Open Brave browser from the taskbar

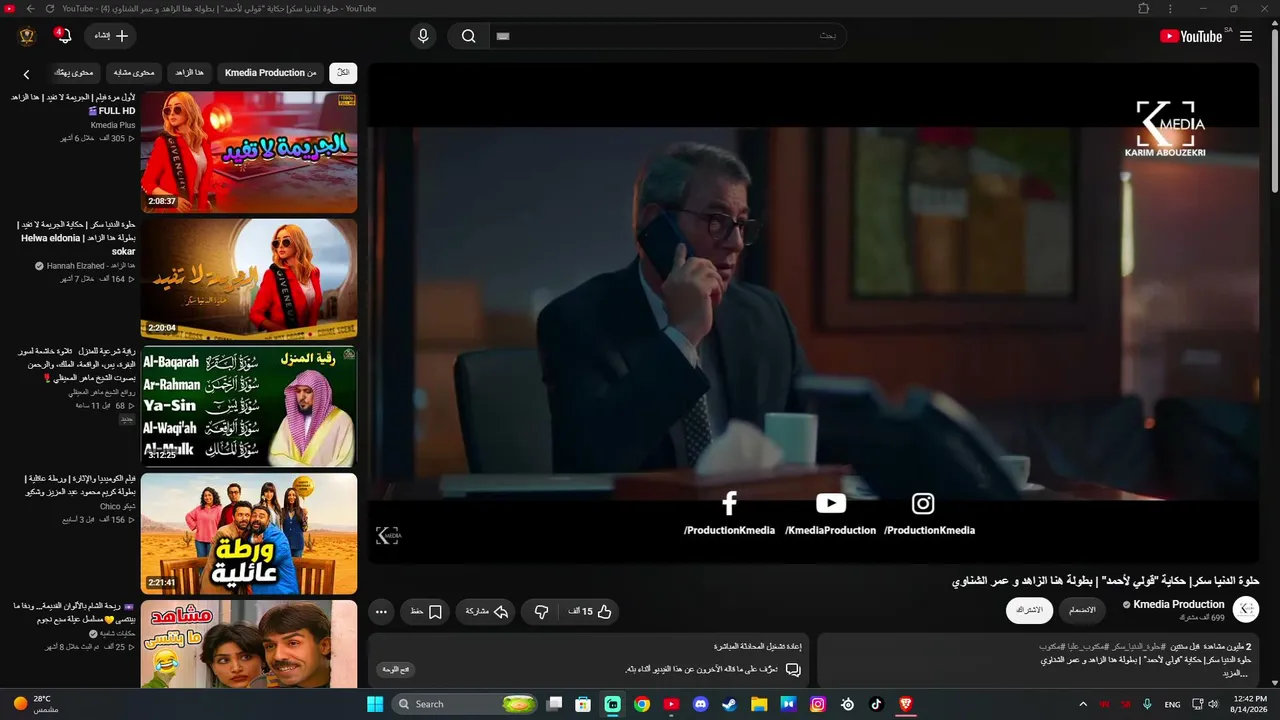click(x=906, y=704)
